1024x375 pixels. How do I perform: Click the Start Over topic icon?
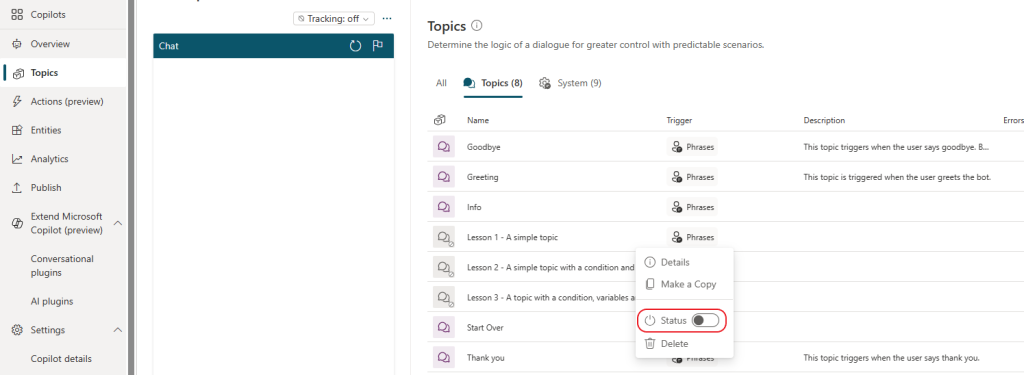(443, 327)
